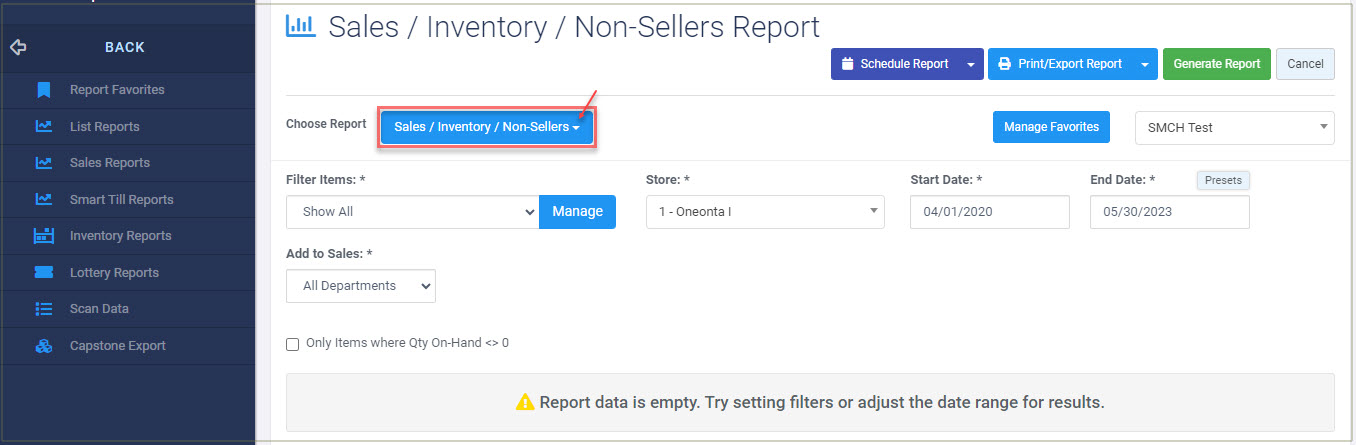Click the Scan Data list icon

click(43, 309)
